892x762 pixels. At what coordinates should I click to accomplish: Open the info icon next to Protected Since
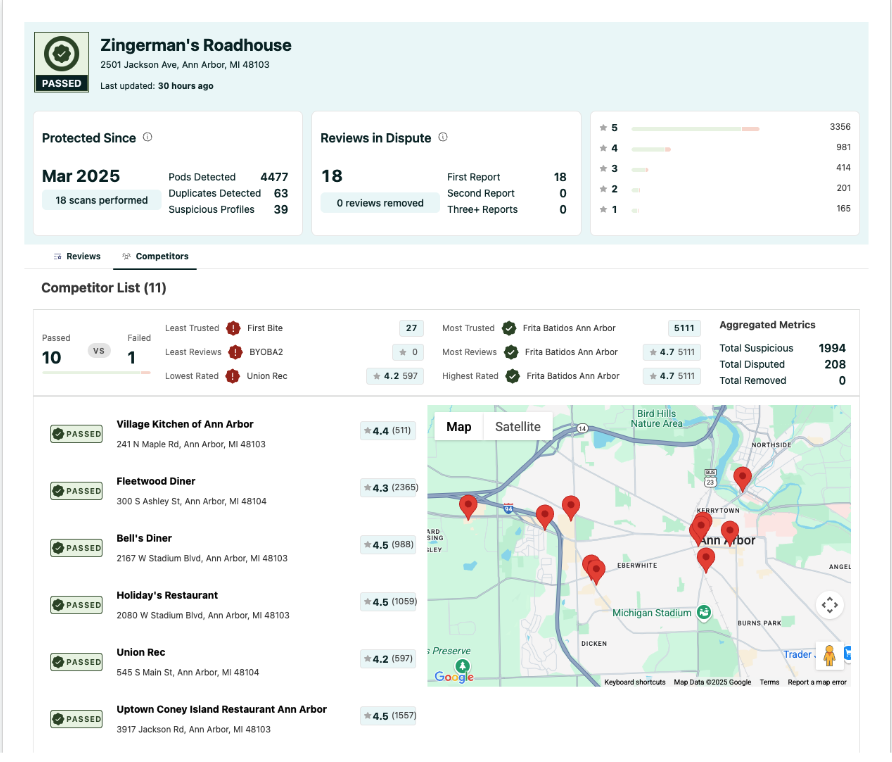(x=147, y=137)
